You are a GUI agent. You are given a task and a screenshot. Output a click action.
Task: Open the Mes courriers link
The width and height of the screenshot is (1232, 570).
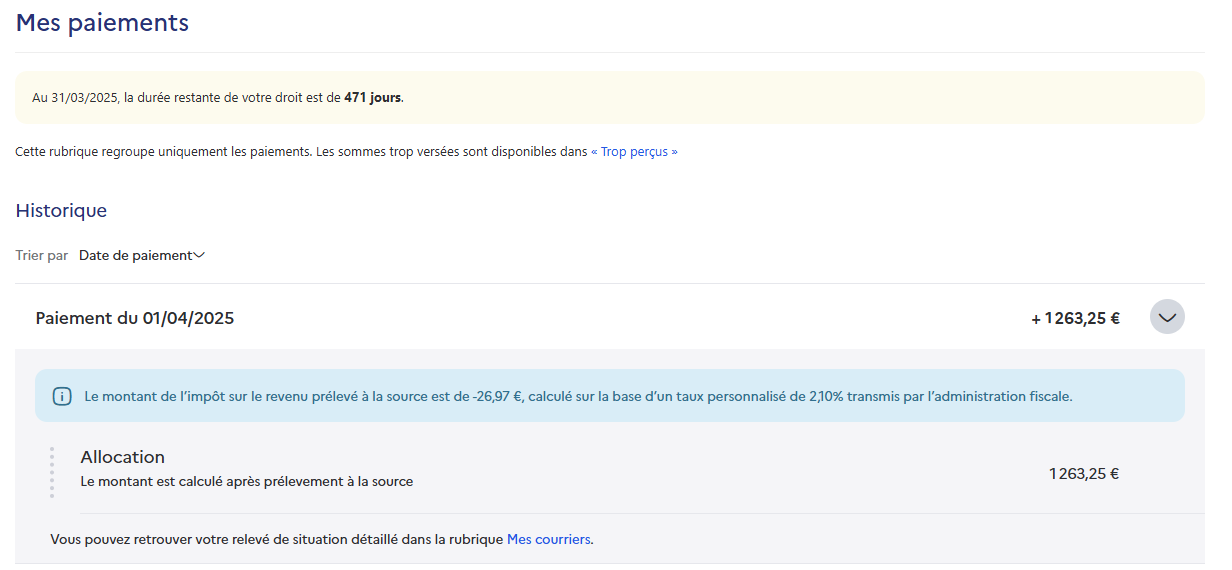pos(549,540)
